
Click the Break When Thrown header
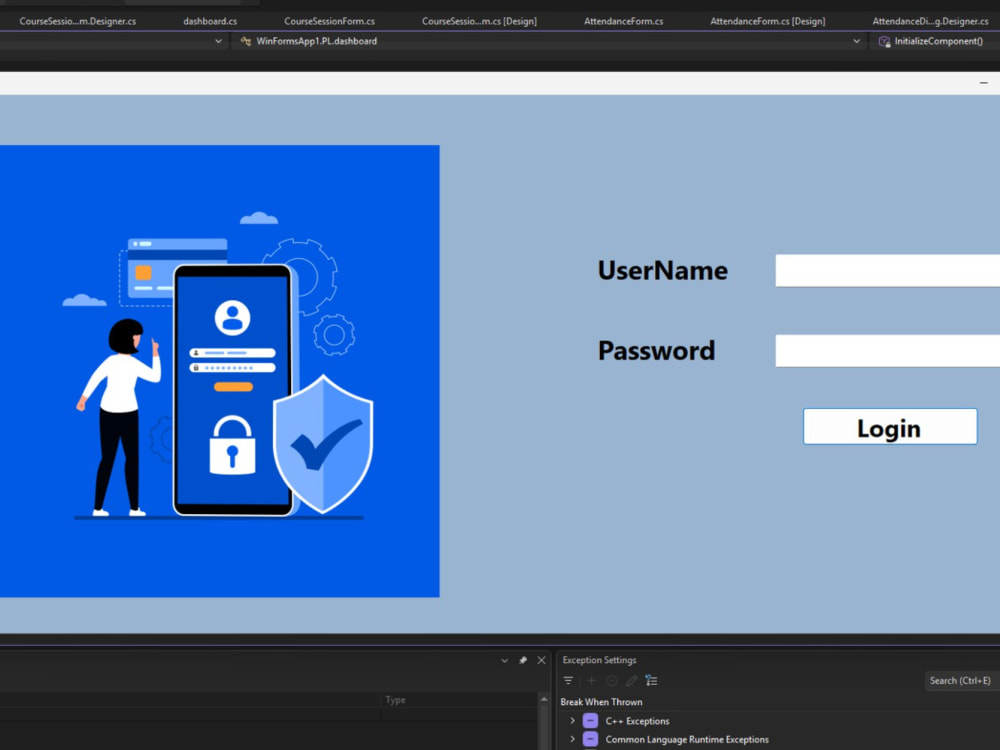[601, 702]
